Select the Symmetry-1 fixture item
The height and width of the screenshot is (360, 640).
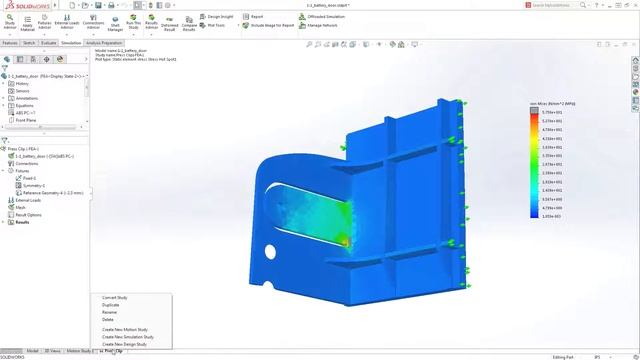pos(30,186)
